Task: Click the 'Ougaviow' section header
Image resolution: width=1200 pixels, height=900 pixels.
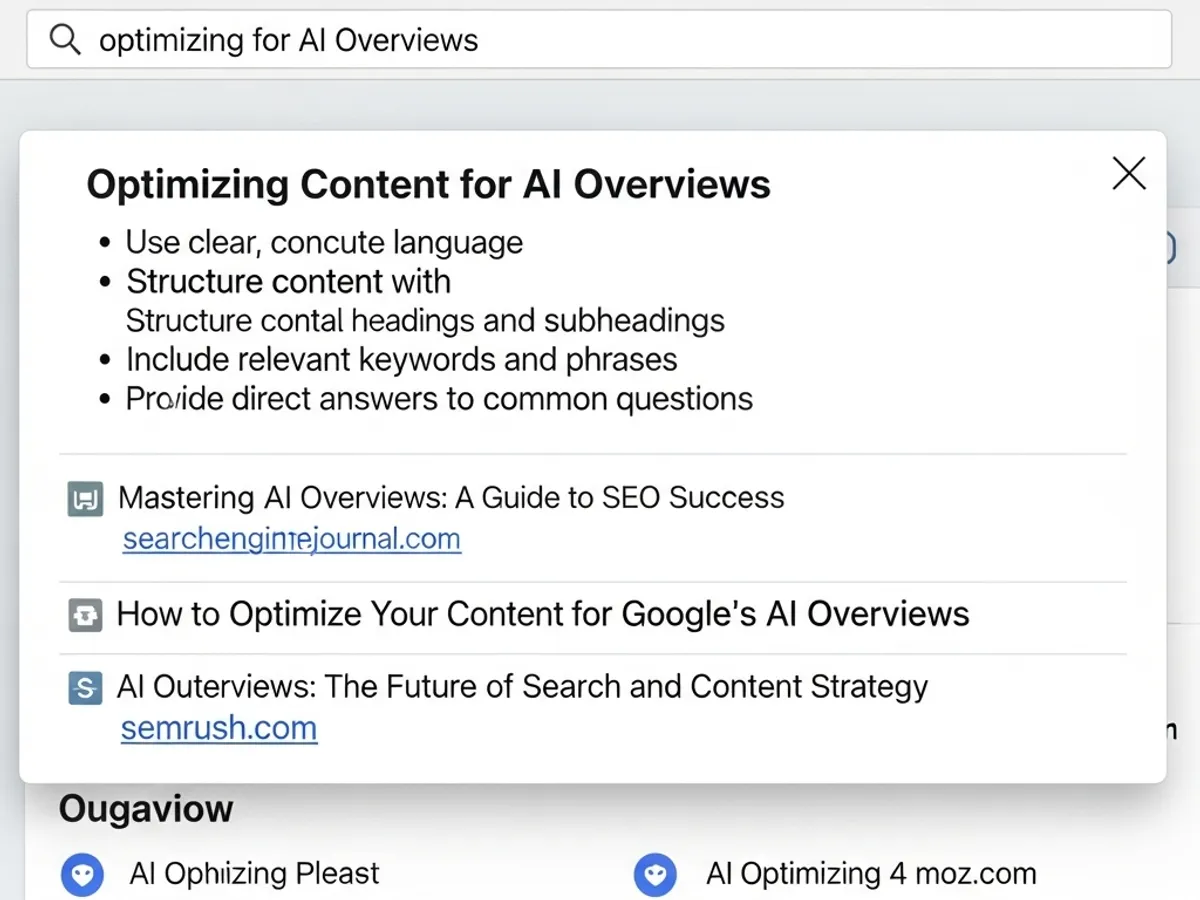Action: click(x=145, y=808)
